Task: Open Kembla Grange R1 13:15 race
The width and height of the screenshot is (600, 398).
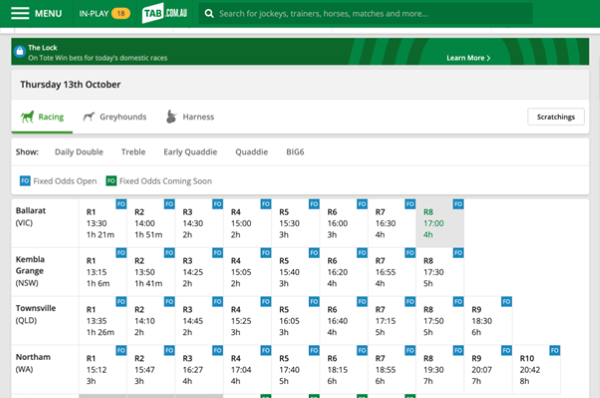Action: pos(103,272)
